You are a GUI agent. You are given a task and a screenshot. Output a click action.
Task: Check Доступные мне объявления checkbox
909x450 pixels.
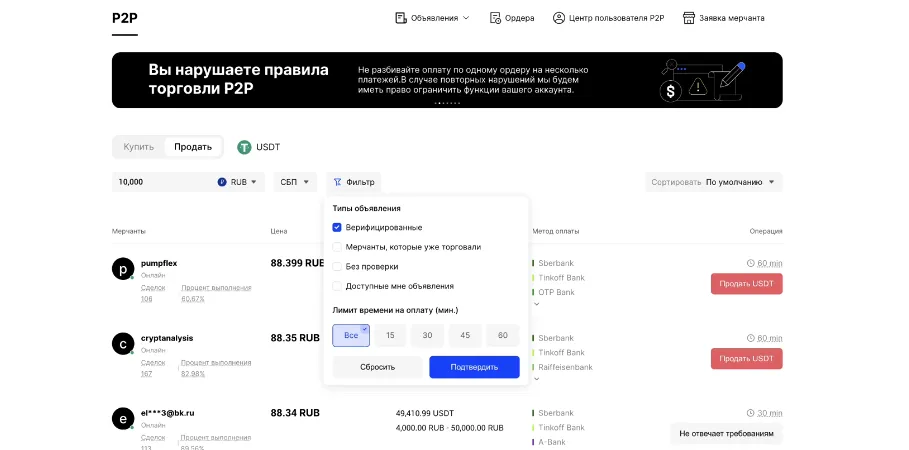point(337,286)
